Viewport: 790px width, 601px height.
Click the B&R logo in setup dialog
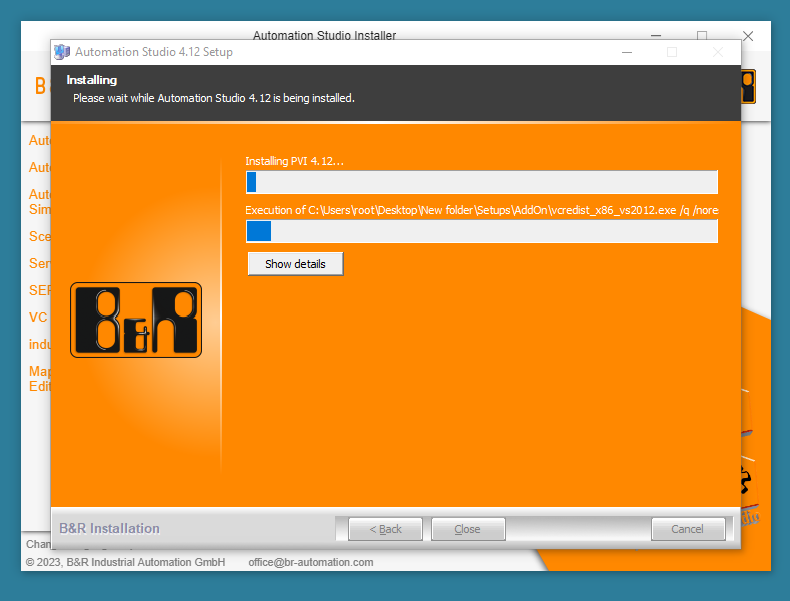pos(136,320)
